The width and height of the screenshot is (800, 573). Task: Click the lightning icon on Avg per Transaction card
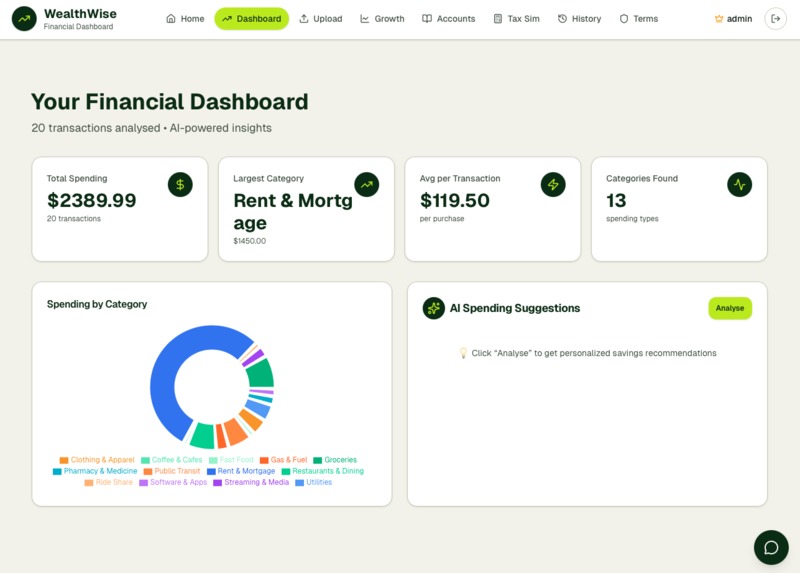coord(553,184)
